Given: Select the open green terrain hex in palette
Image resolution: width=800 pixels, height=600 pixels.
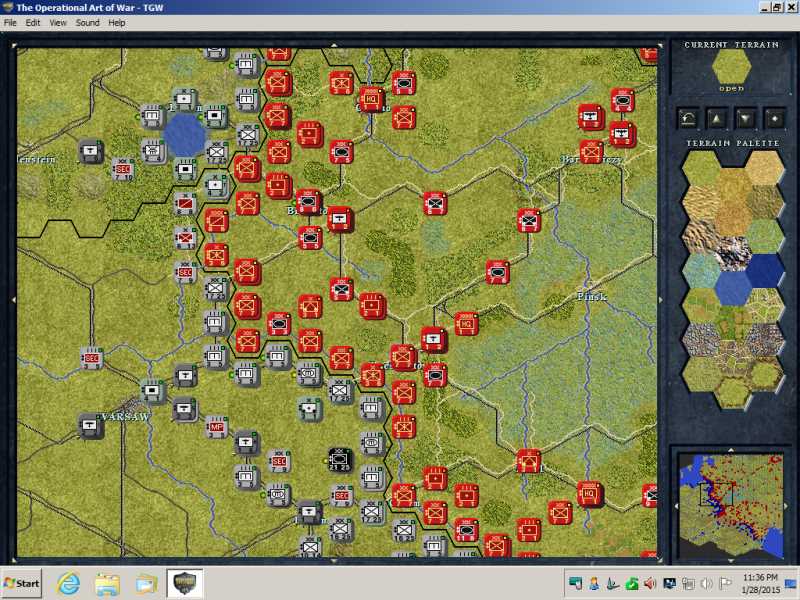Looking at the screenshot, I should (x=701, y=168).
